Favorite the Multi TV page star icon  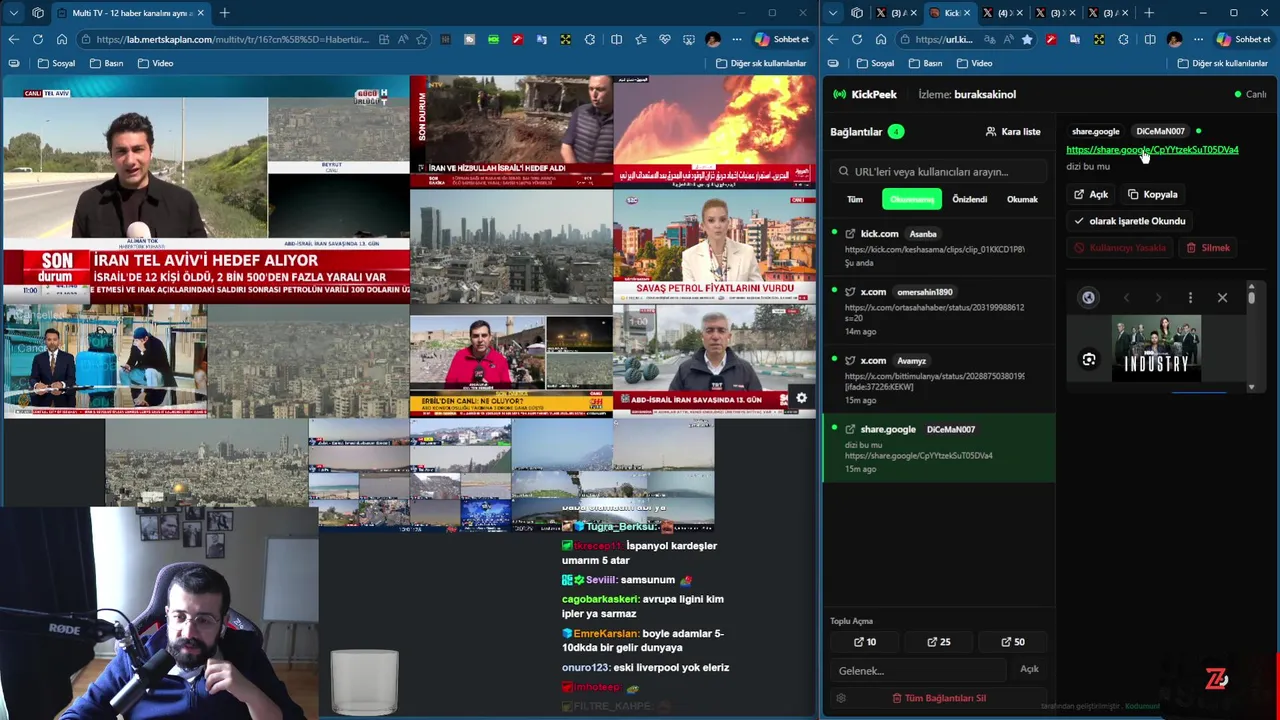point(422,39)
